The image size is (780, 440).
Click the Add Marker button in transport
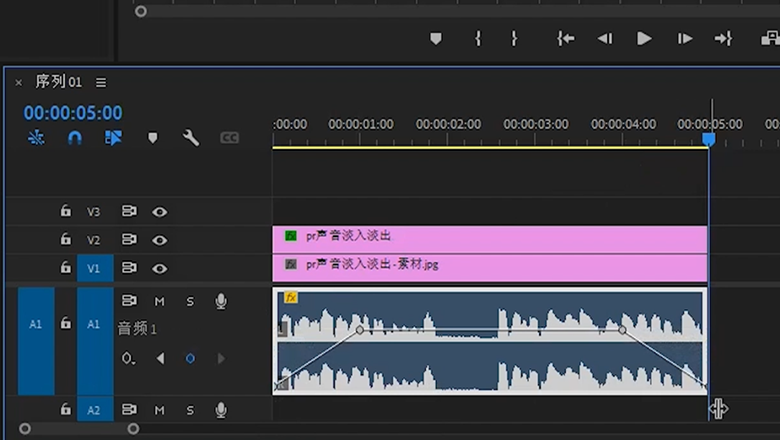[436, 38]
